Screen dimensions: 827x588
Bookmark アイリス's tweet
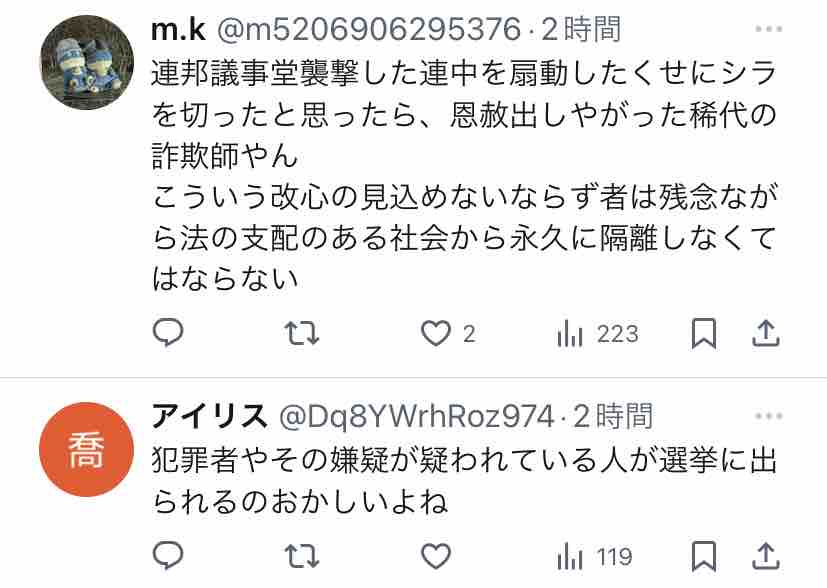(704, 556)
